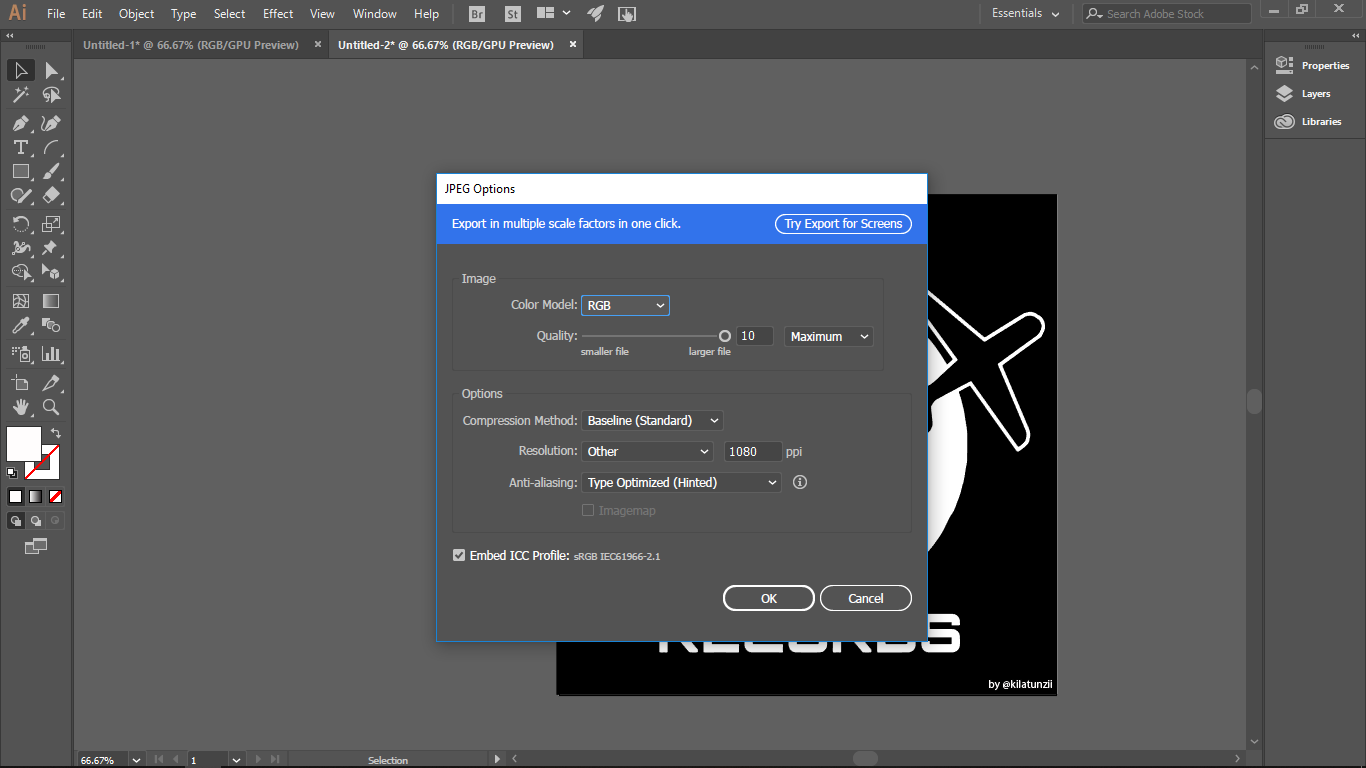Select the Artboard tool
The height and width of the screenshot is (768, 1366).
21,383
